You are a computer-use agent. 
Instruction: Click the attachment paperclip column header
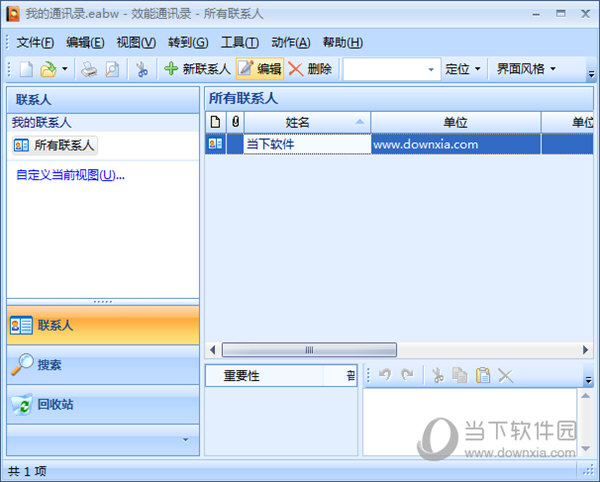click(235, 122)
